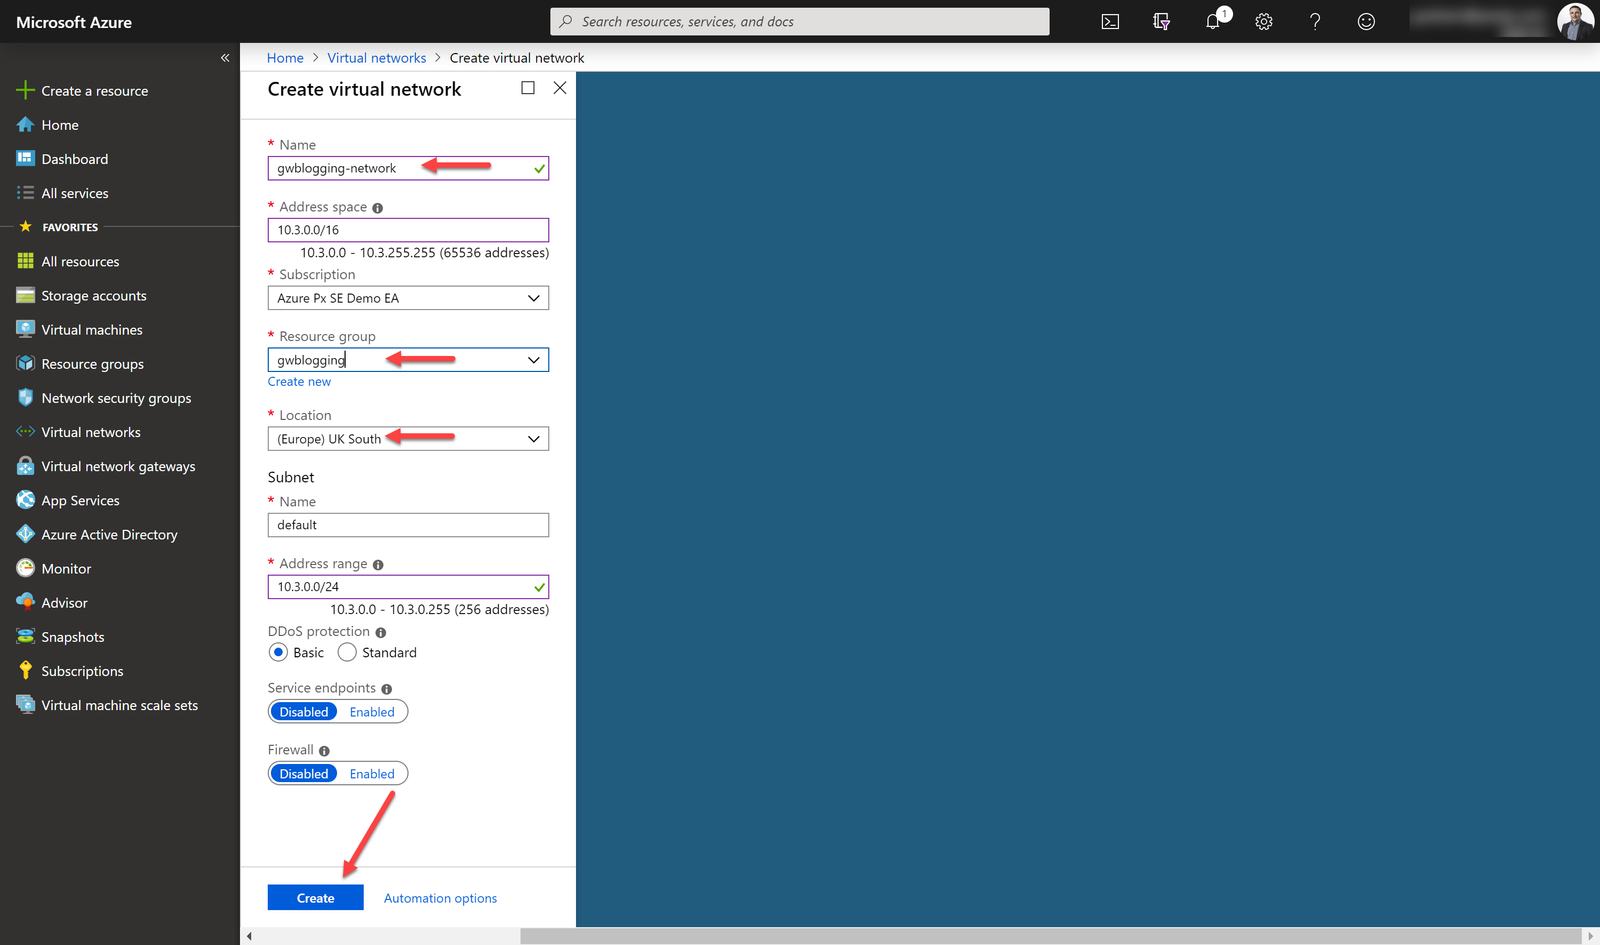Open Virtual machines from the sidebar

[x=91, y=329]
